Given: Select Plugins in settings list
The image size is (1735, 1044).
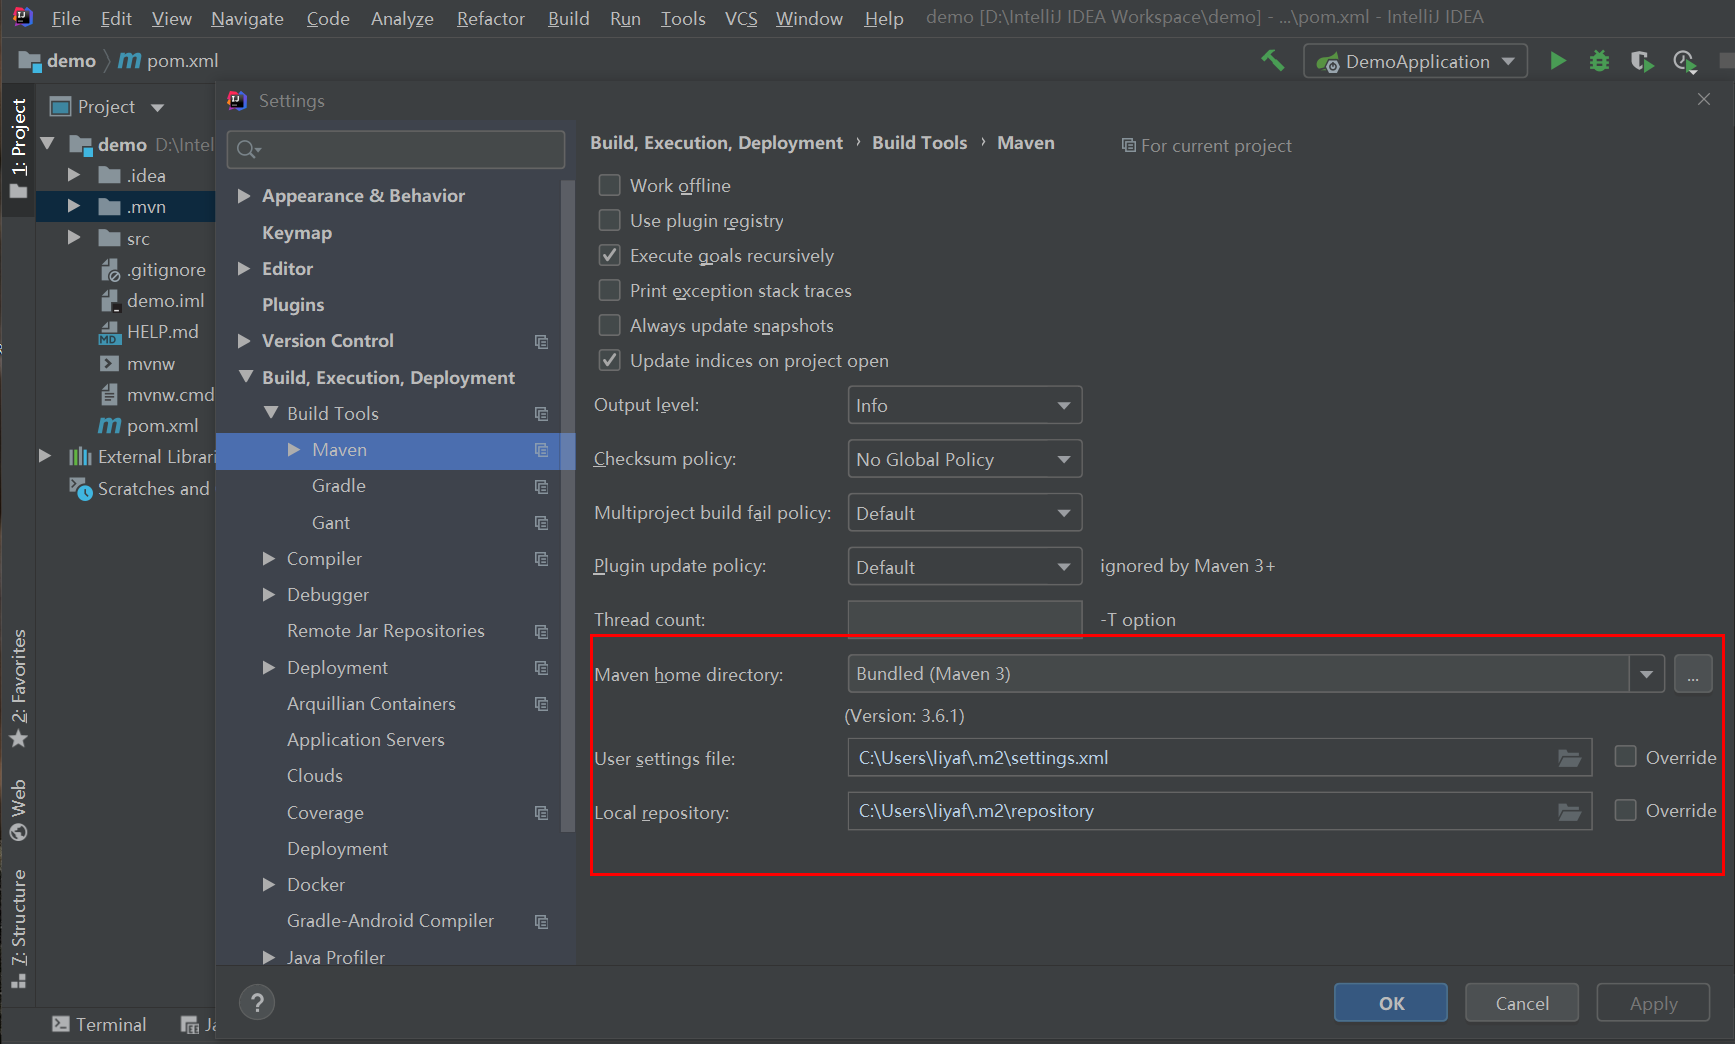Looking at the screenshot, I should (x=293, y=304).
